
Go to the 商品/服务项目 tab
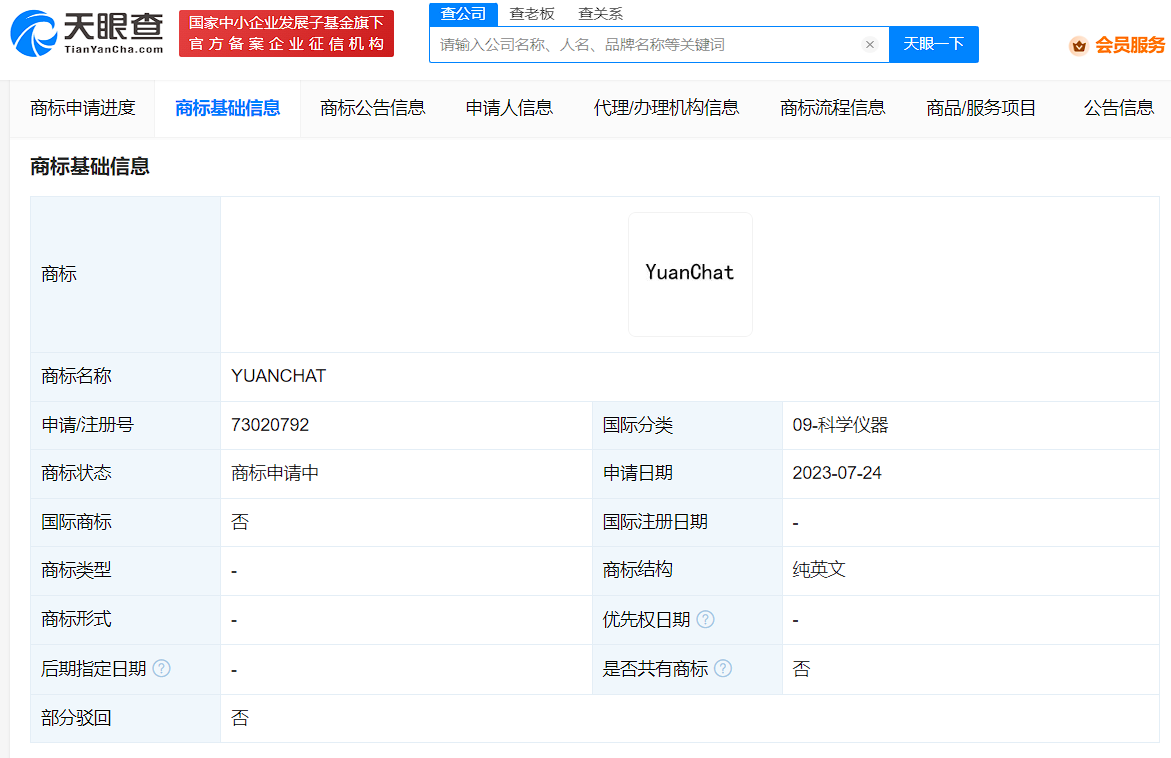pyautogui.click(x=981, y=108)
